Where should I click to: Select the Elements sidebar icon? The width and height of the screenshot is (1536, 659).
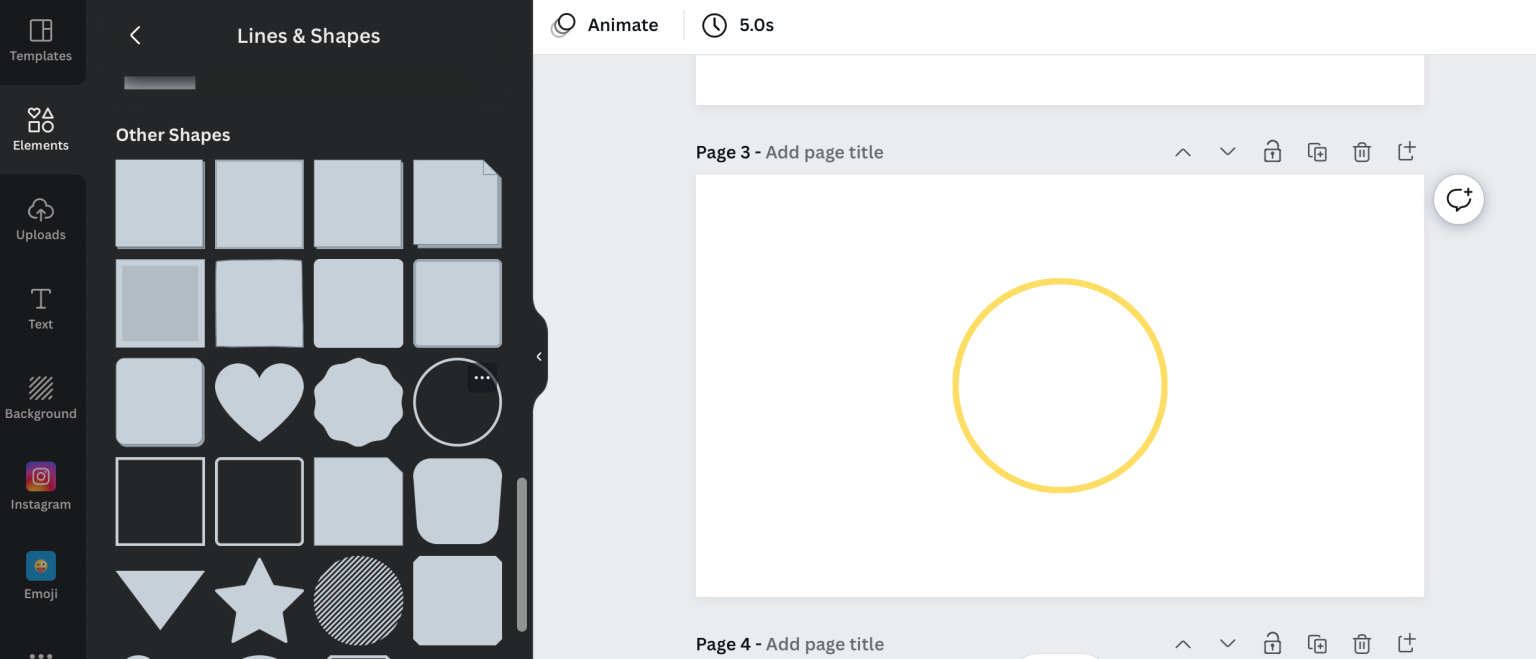pyautogui.click(x=41, y=128)
